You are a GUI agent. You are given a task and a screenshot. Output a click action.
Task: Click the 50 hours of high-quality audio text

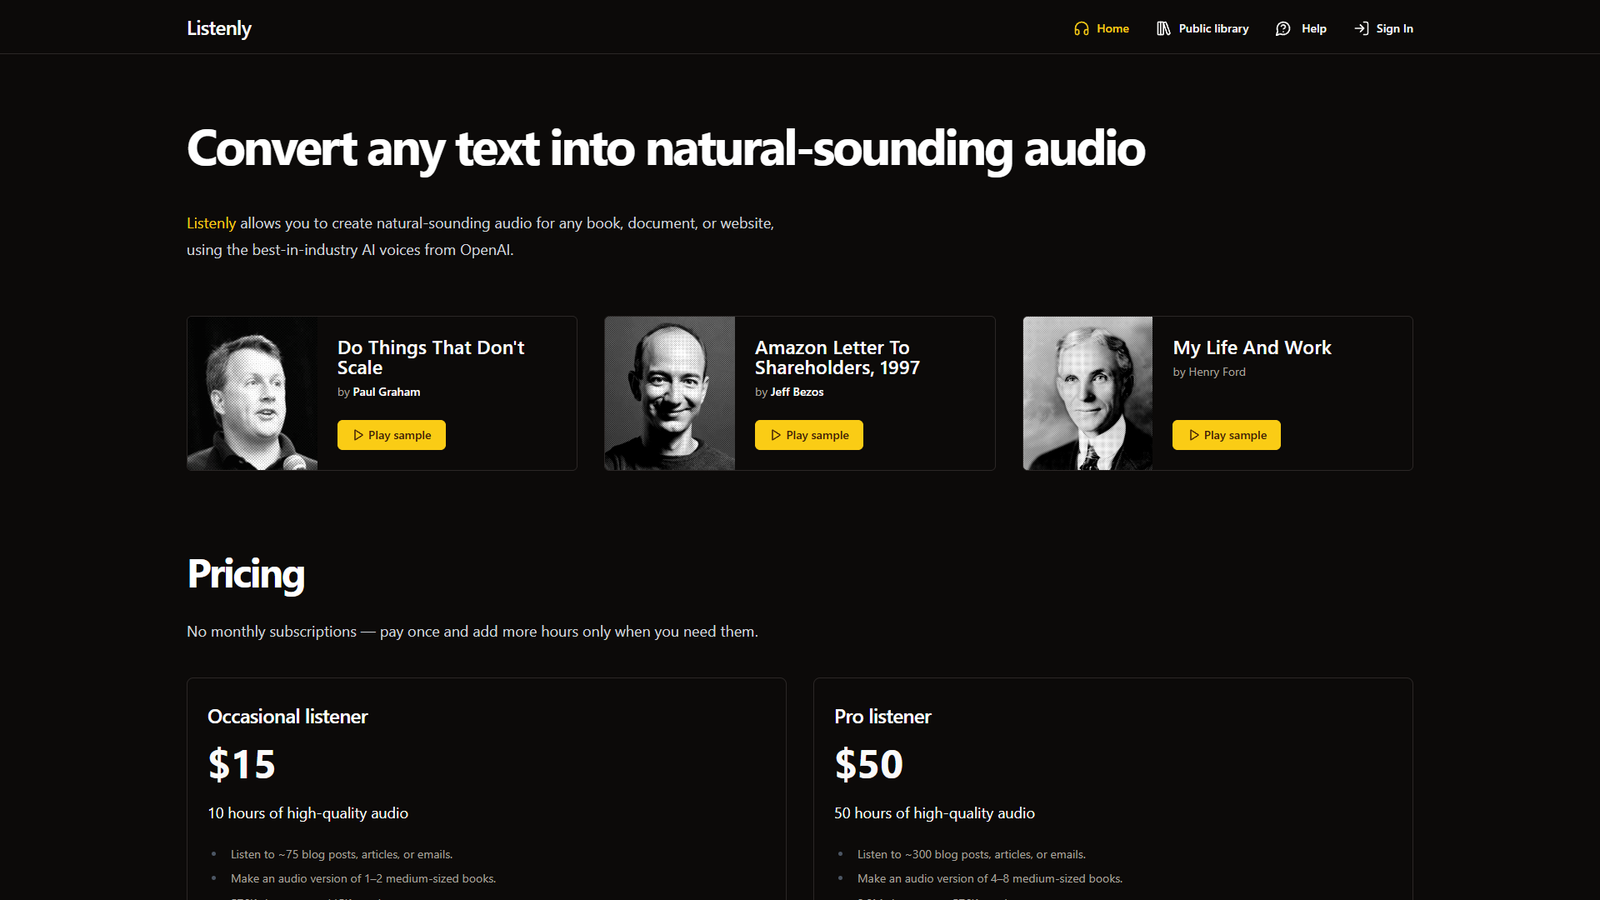(934, 813)
